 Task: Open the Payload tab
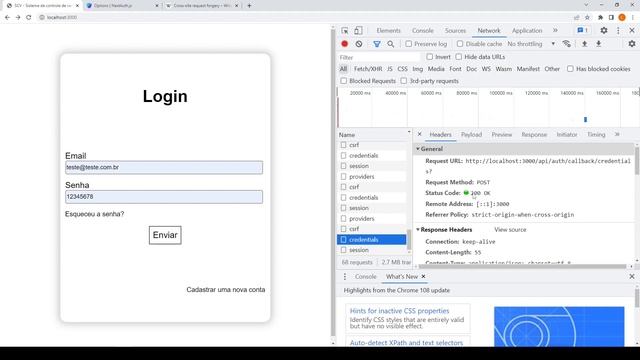click(x=471, y=134)
